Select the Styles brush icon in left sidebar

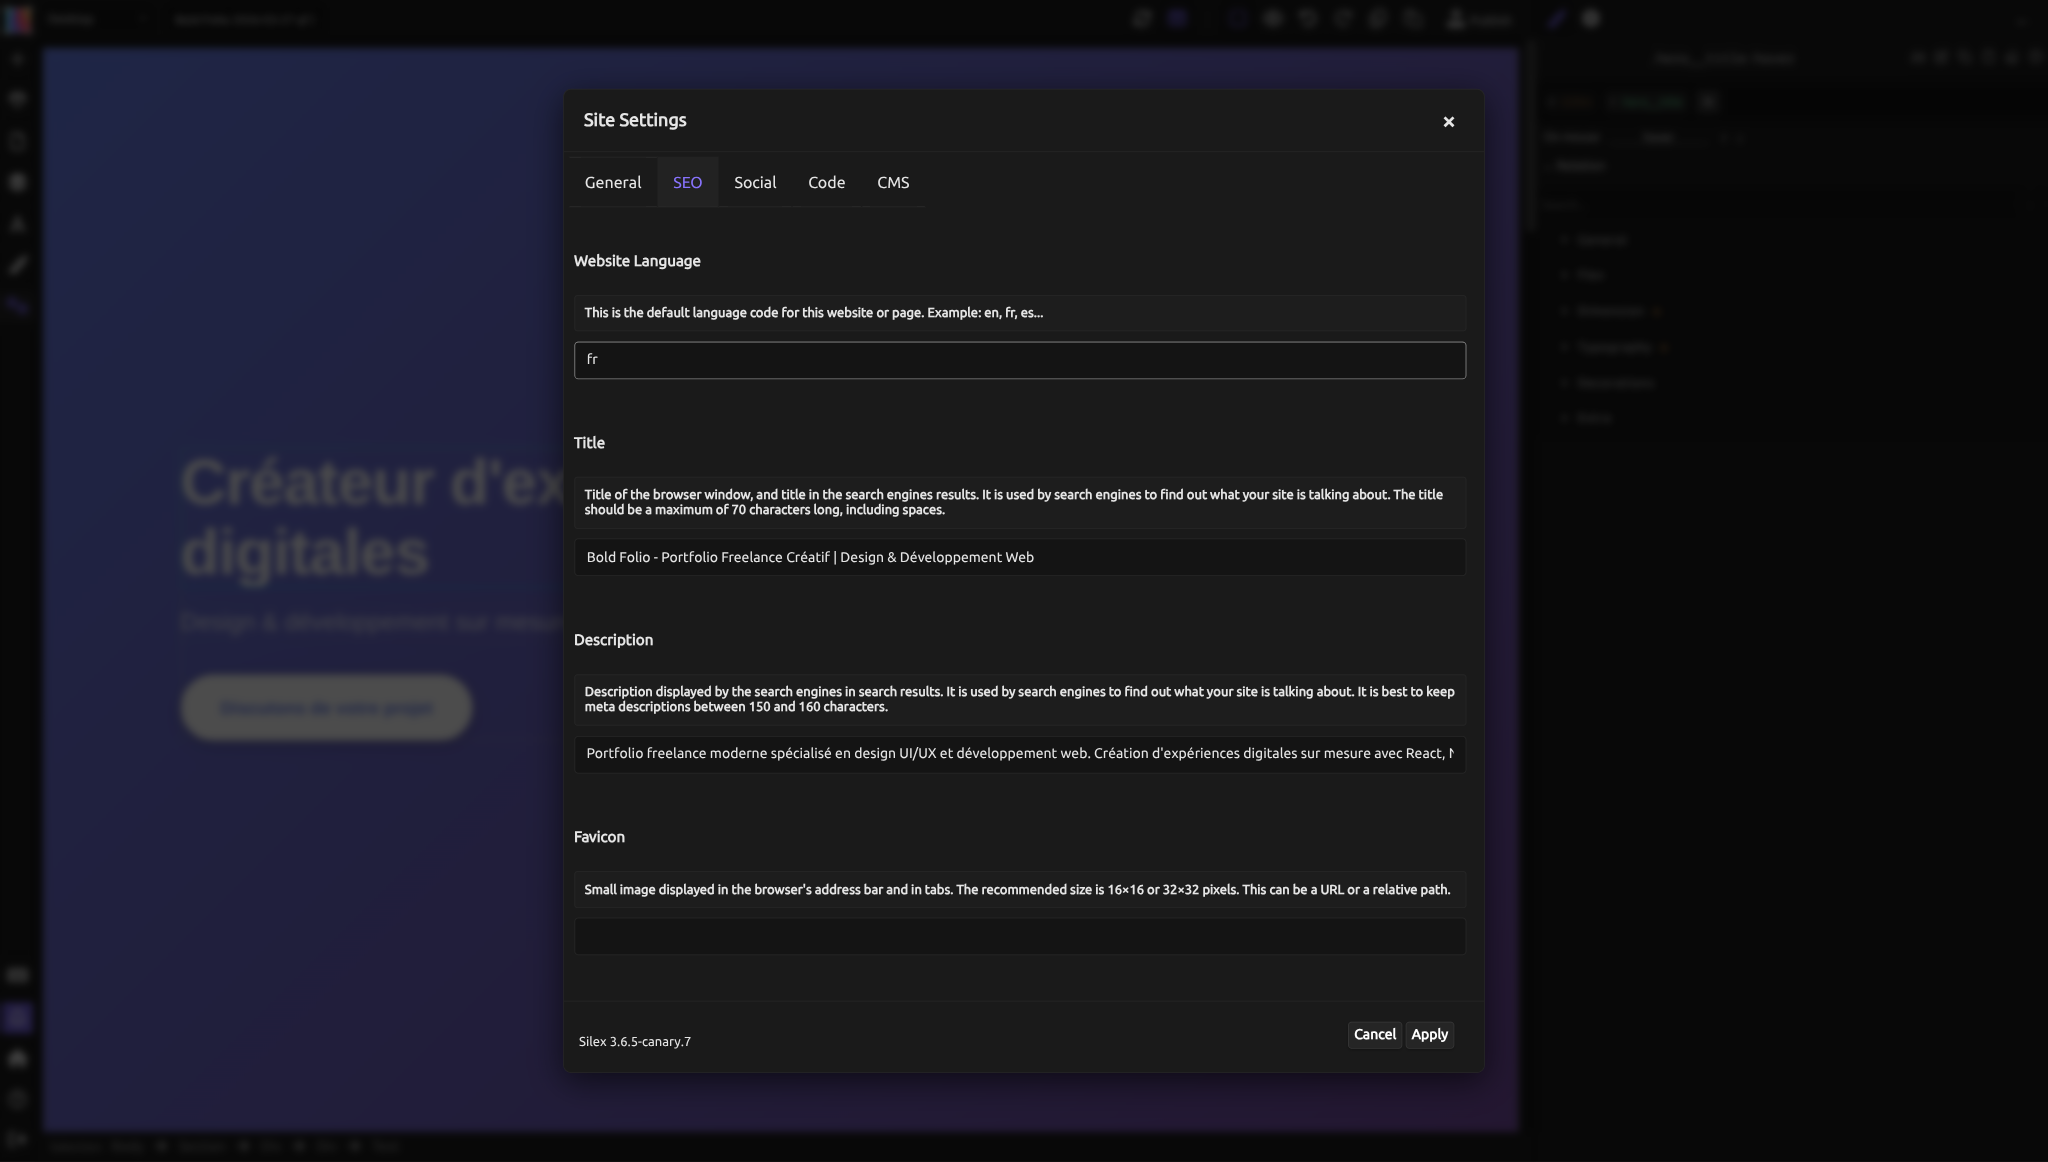[16, 264]
